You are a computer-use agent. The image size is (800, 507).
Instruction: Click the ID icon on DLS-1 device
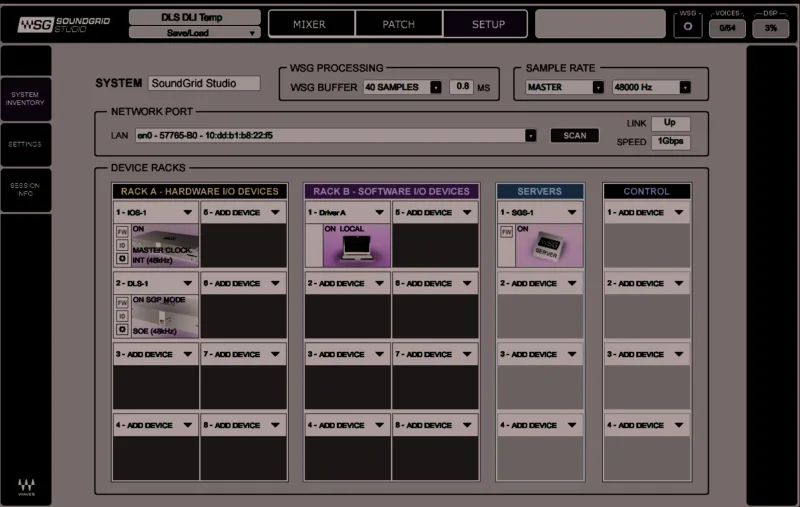122,316
